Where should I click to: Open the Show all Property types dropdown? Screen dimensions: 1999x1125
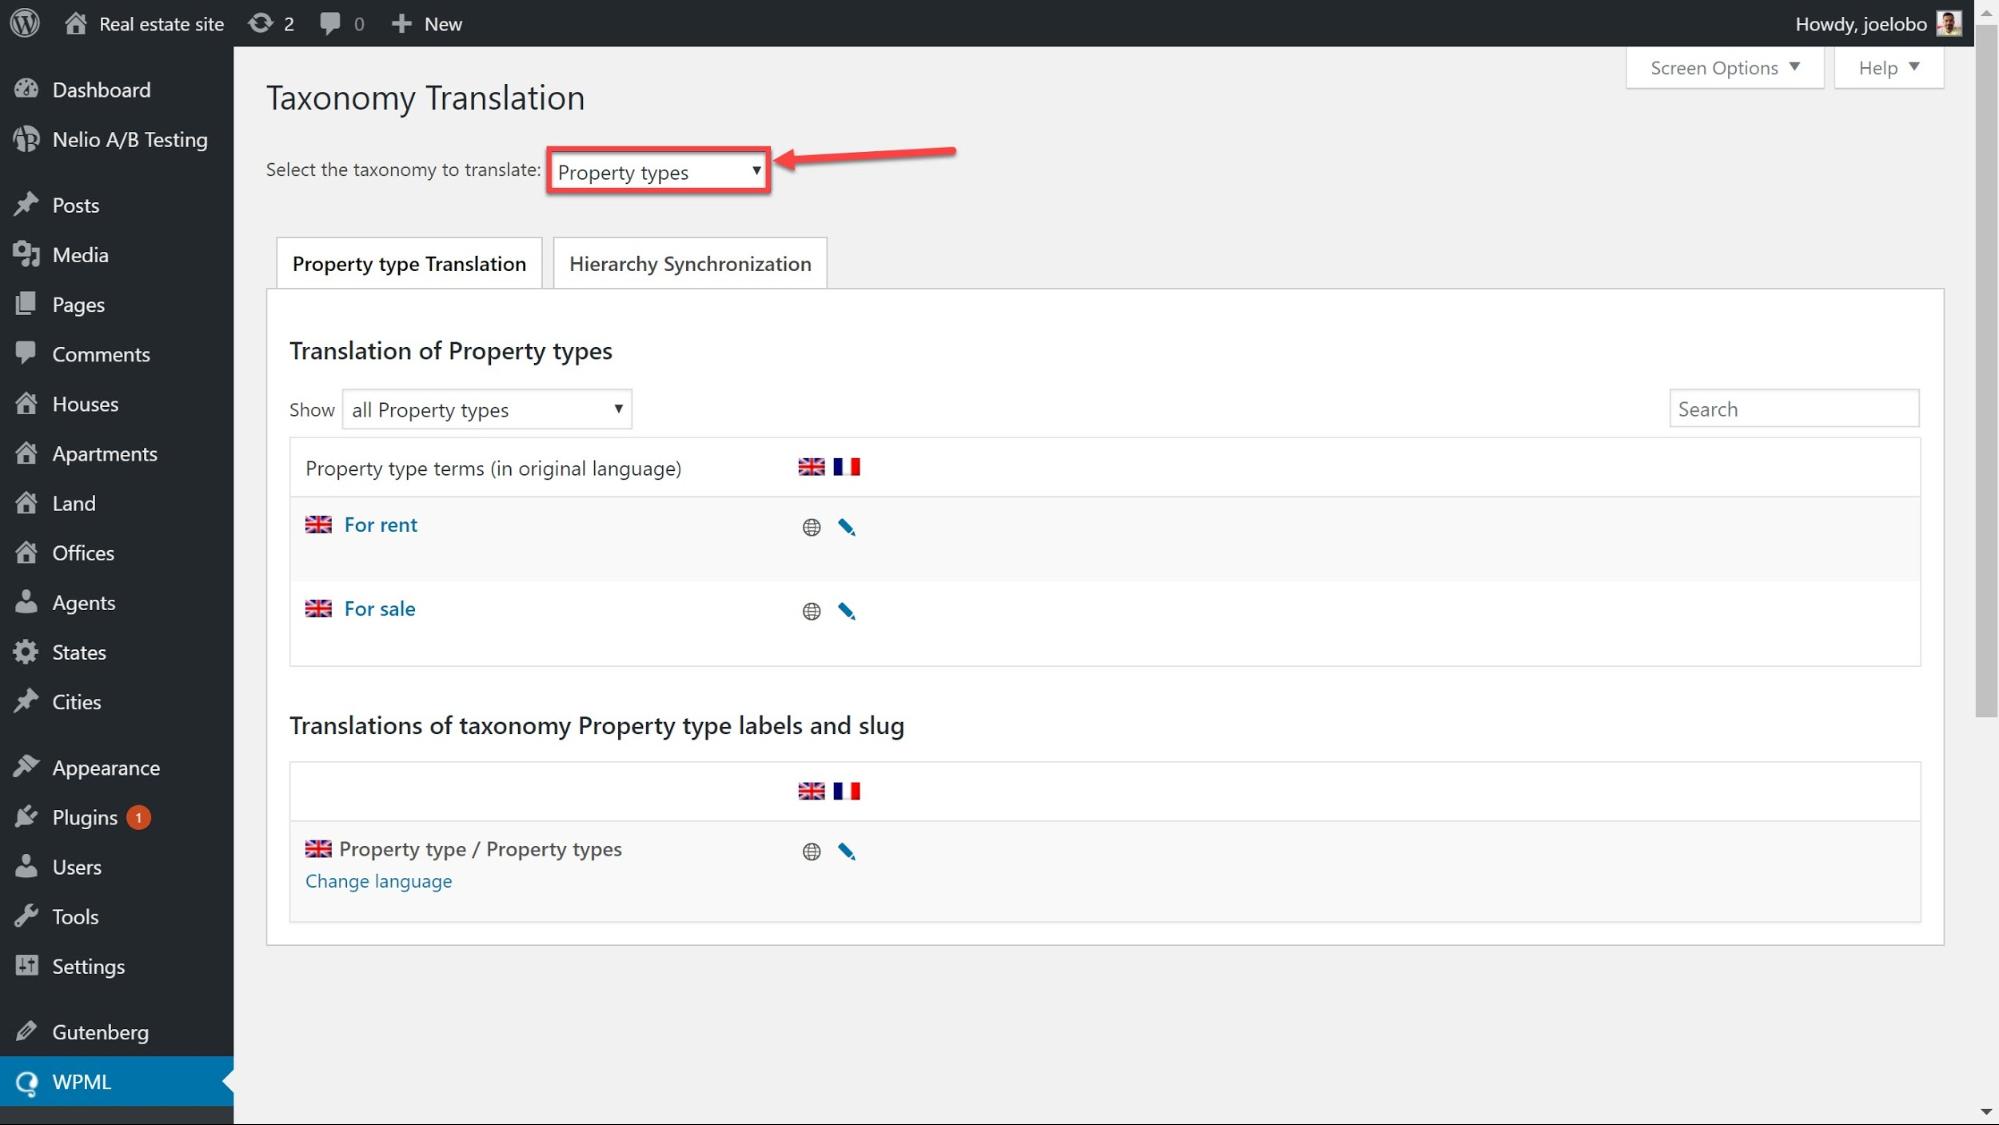[487, 410]
